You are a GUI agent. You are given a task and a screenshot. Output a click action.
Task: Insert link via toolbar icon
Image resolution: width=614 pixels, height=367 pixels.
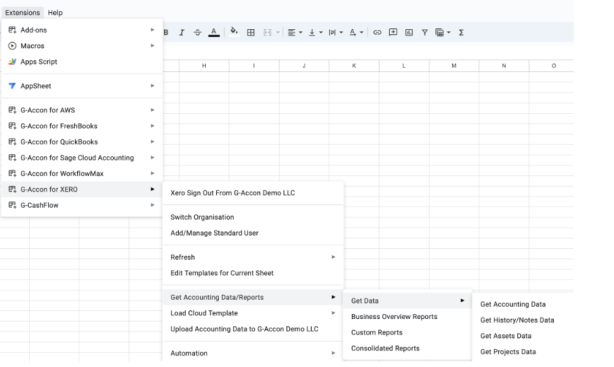click(377, 33)
